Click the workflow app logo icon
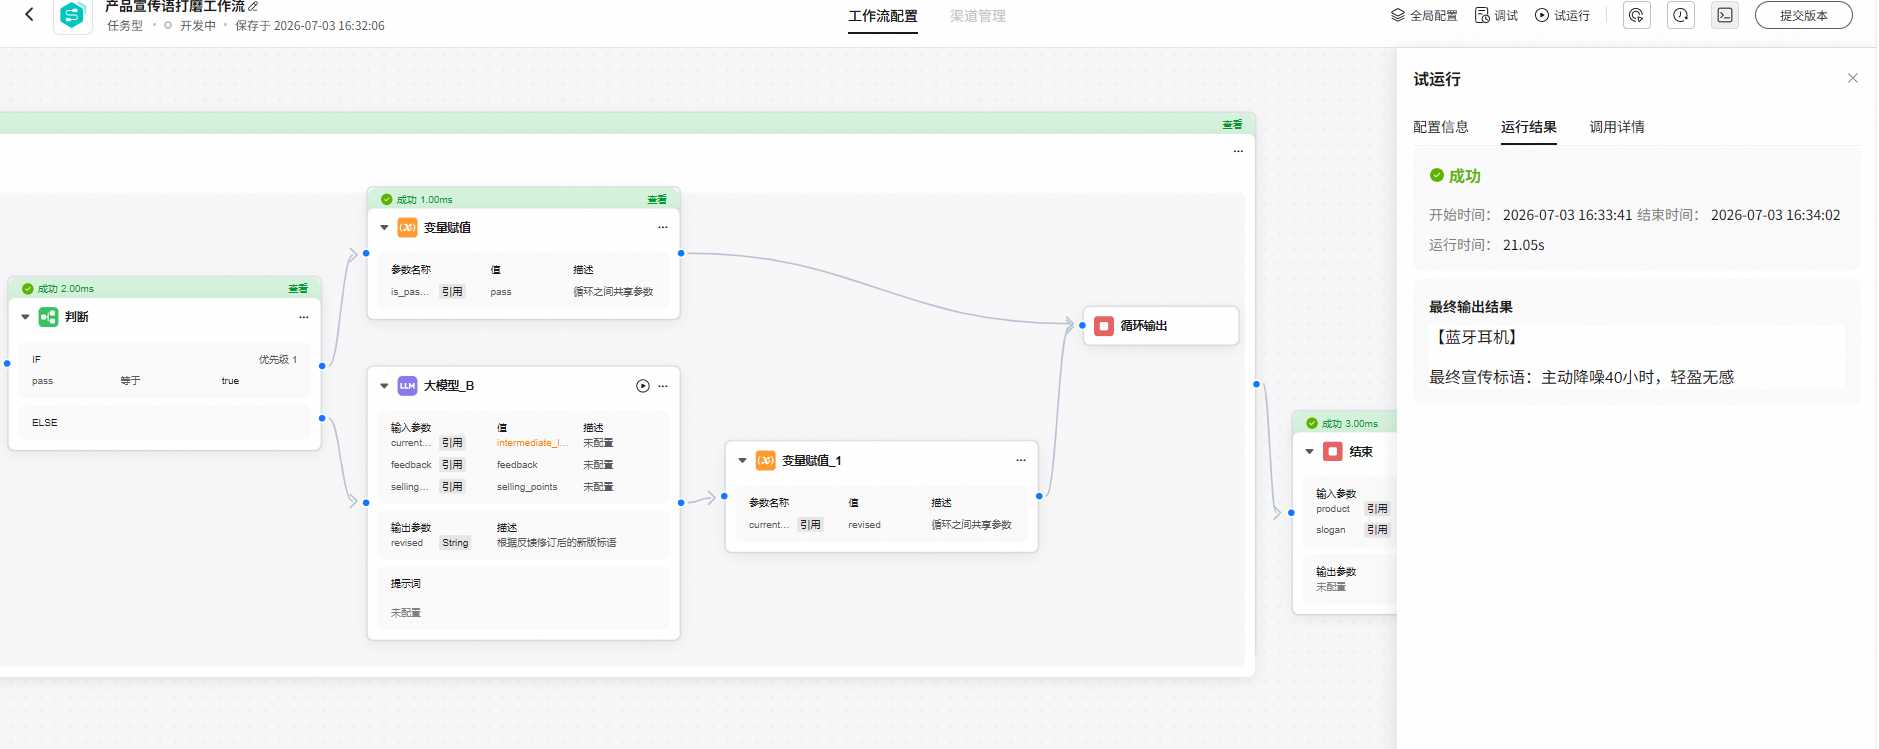This screenshot has width=1879, height=749. (72, 15)
